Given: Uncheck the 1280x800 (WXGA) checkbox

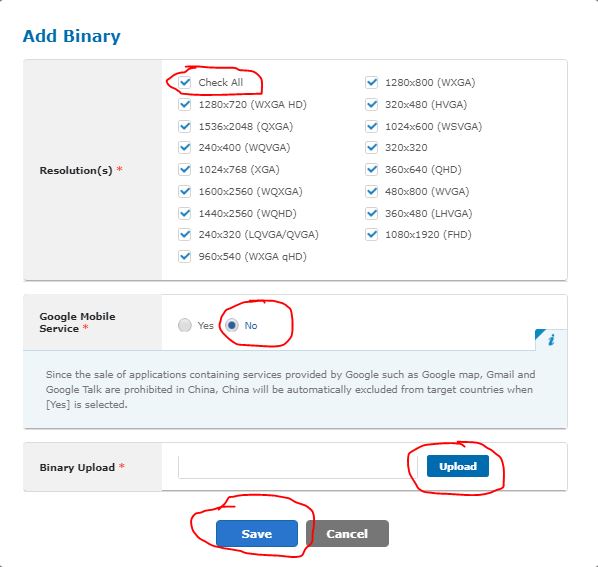Looking at the screenshot, I should click(x=371, y=82).
